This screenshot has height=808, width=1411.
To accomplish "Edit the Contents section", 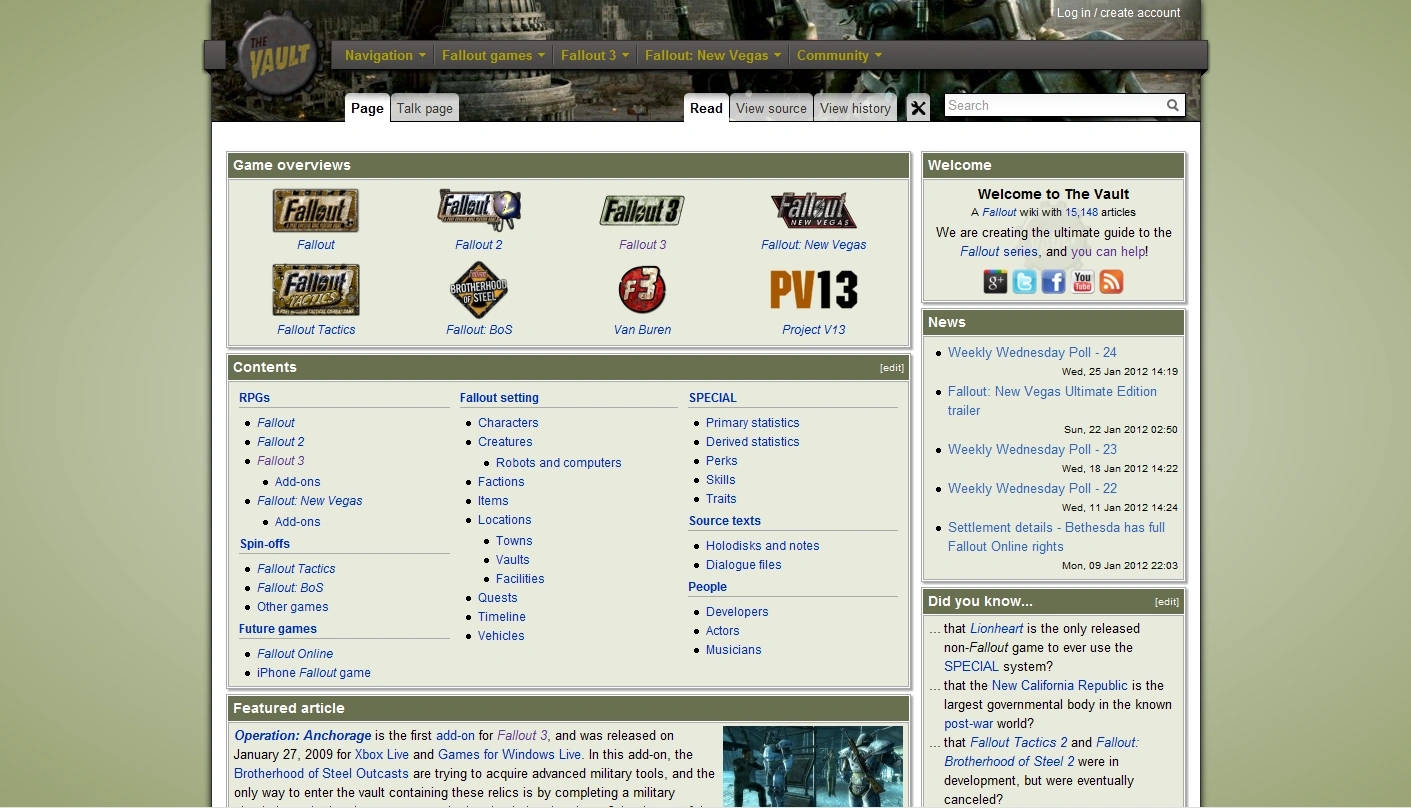I will click(891, 368).
